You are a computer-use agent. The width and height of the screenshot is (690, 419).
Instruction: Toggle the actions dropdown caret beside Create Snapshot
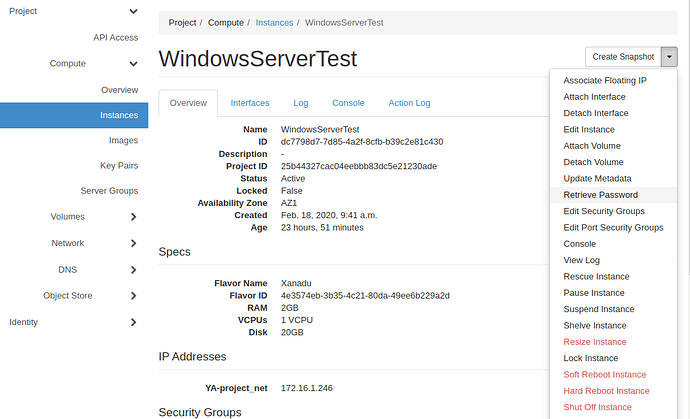[x=669, y=57]
